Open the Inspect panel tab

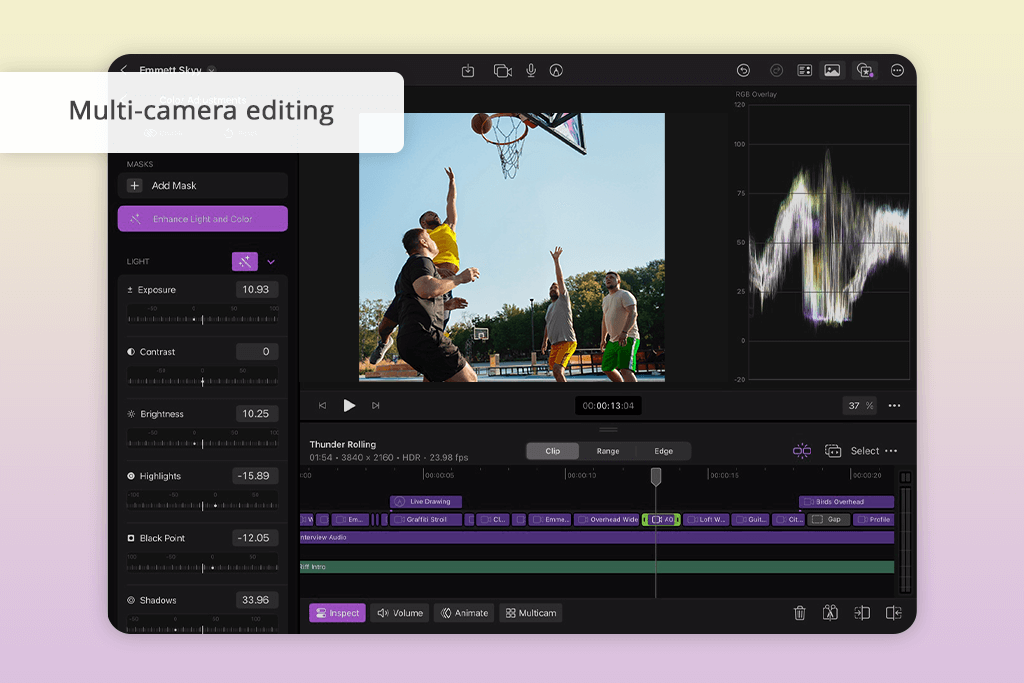(337, 612)
